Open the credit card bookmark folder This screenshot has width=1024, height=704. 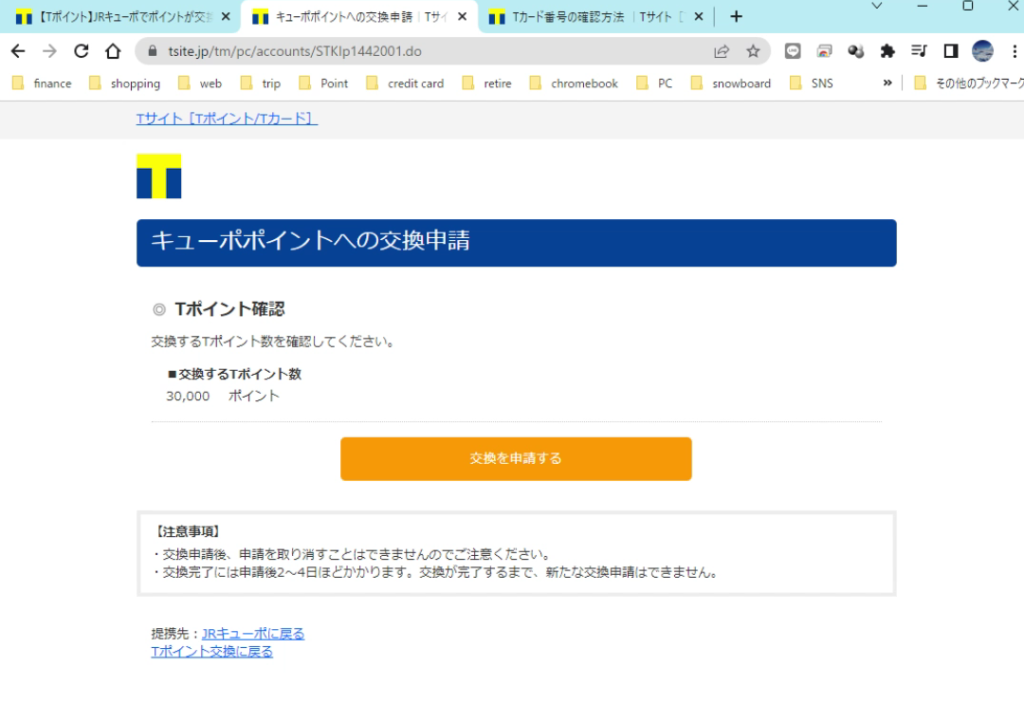[405, 83]
